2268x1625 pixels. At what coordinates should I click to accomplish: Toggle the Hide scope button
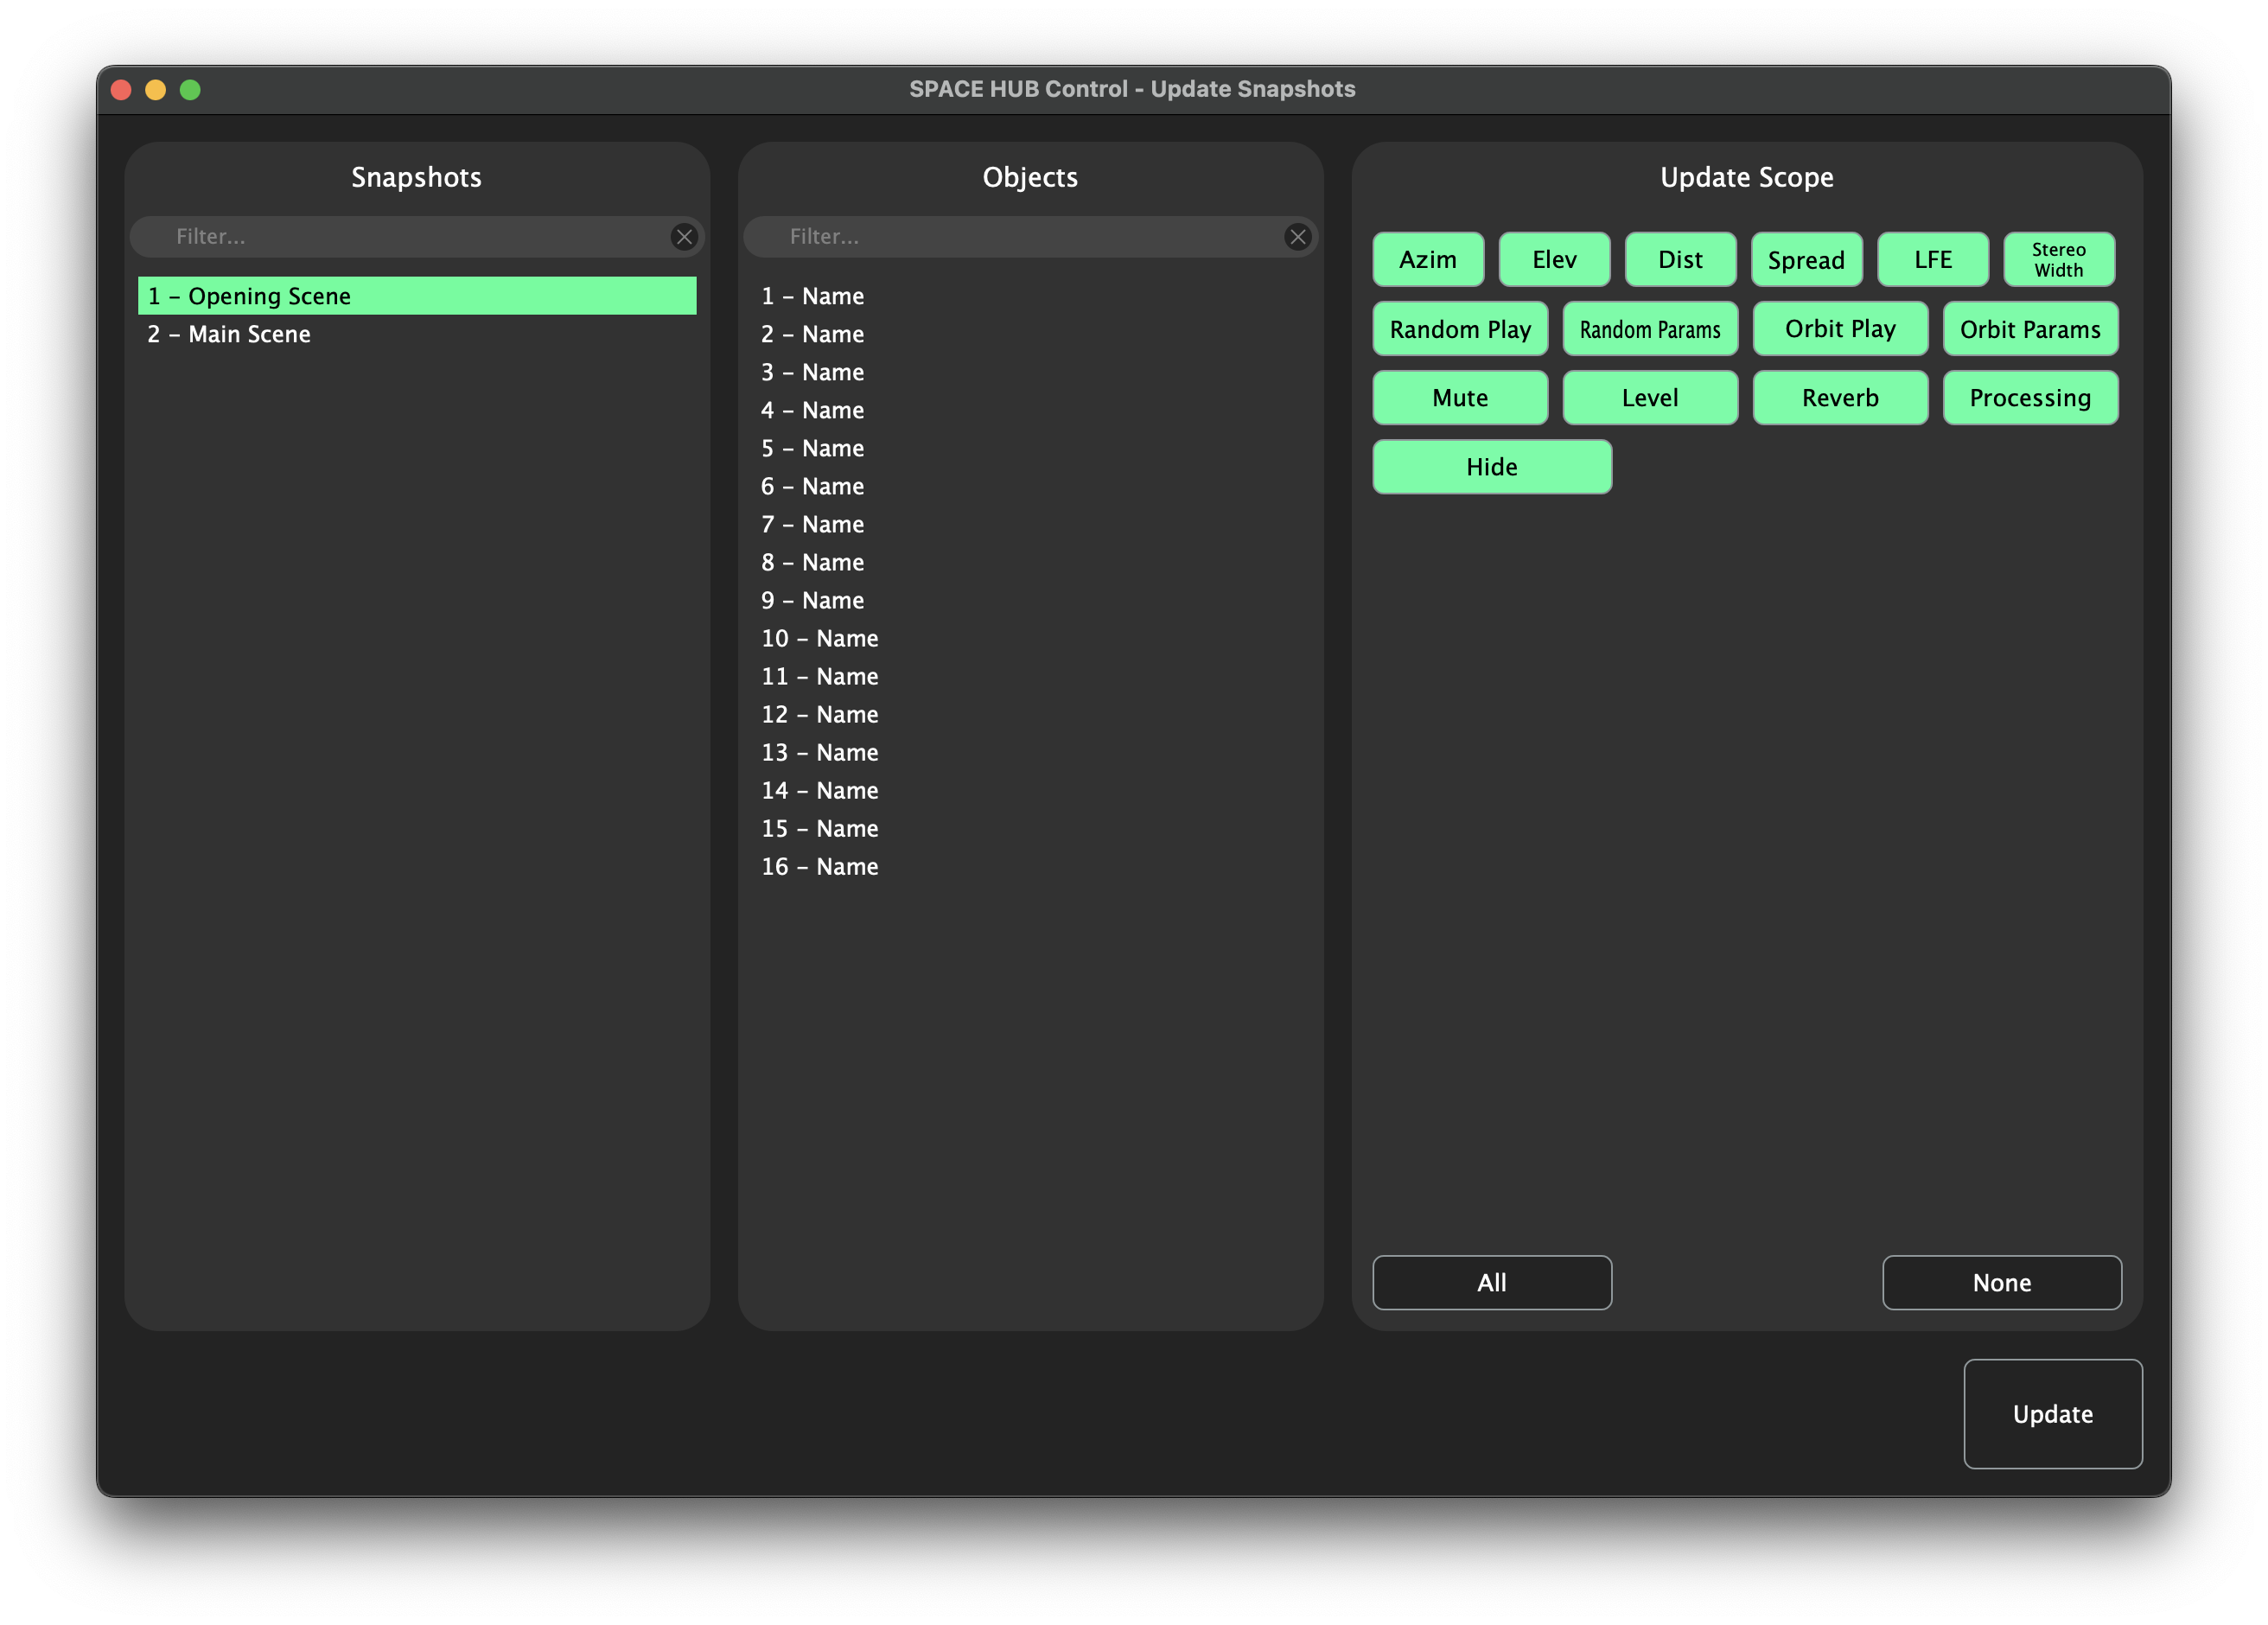1491,467
